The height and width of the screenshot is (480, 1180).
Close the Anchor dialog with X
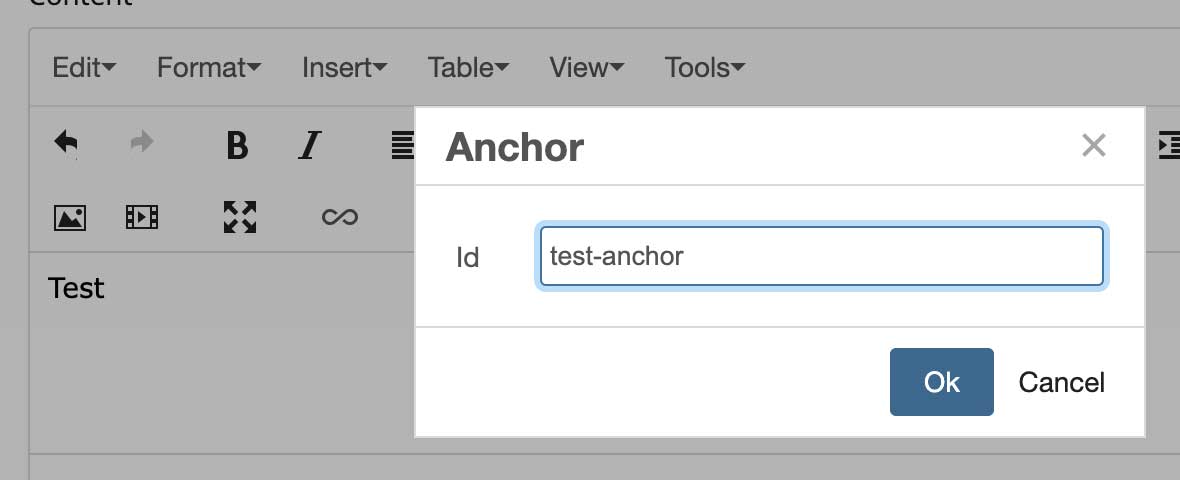pyautogui.click(x=1093, y=146)
